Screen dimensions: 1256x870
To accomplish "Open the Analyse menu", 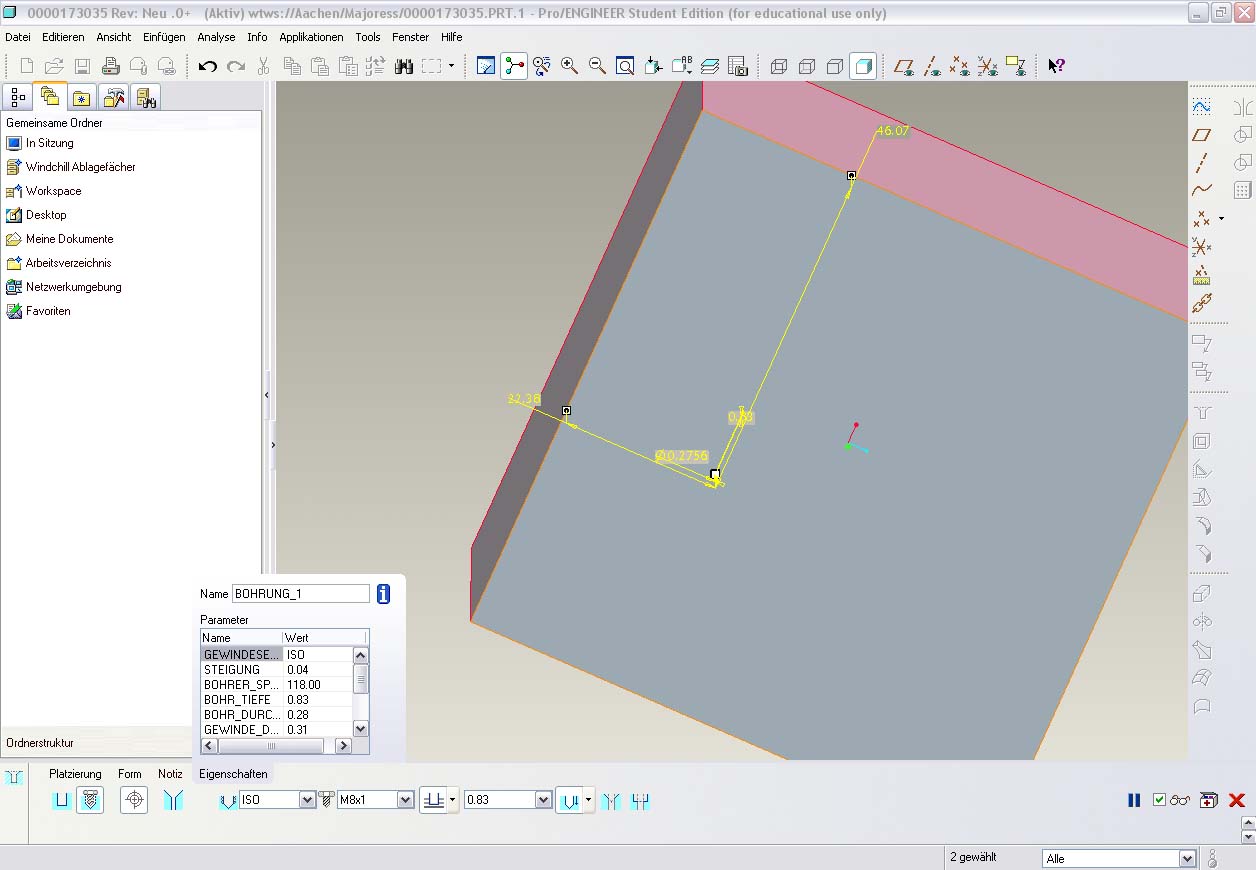I will [x=216, y=37].
